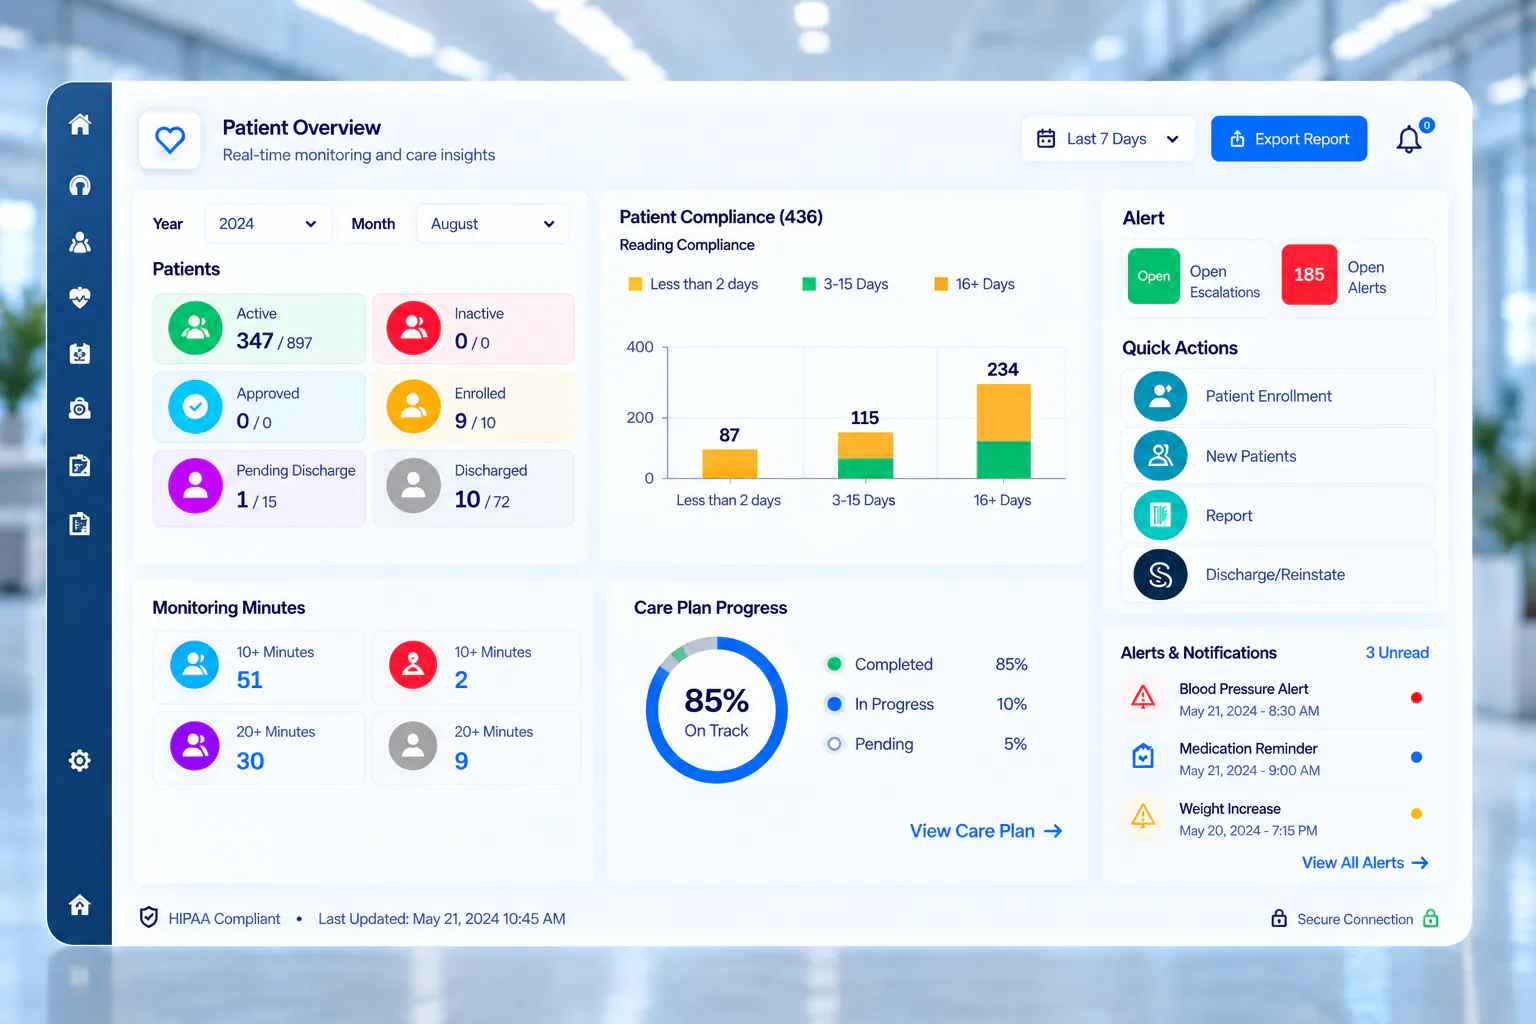Image resolution: width=1536 pixels, height=1024 pixels.
Task: Click the Less than 2 days legend swatch
Action: coord(635,284)
